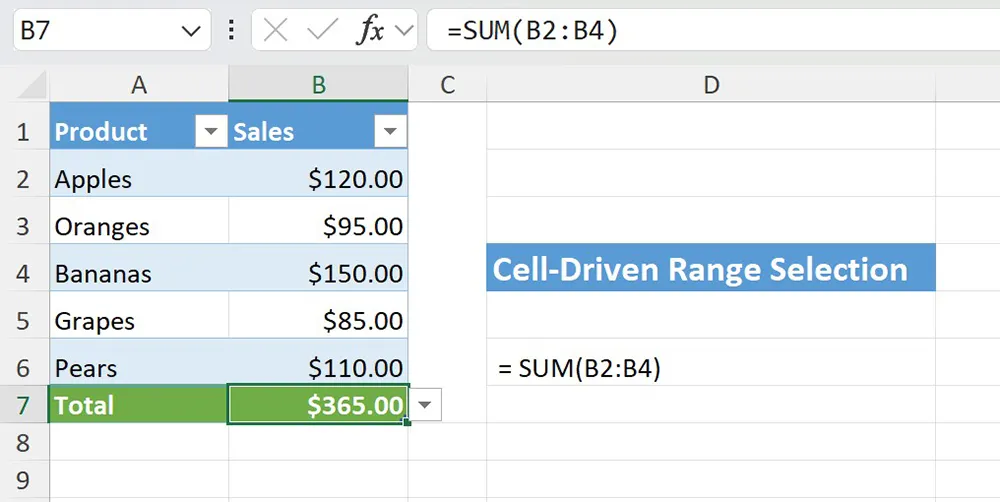
Task: Open the Sales column filter dropdown
Action: pyautogui.click(x=389, y=132)
